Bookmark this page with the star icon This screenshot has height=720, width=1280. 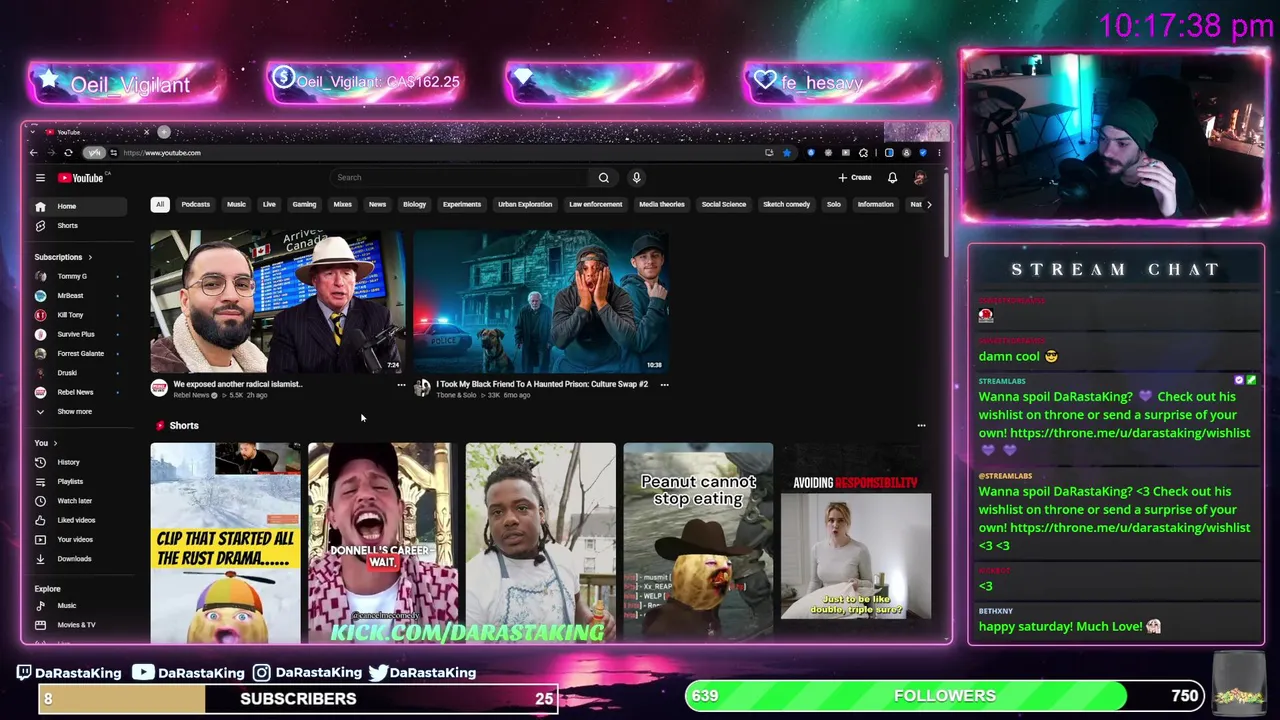click(x=787, y=153)
